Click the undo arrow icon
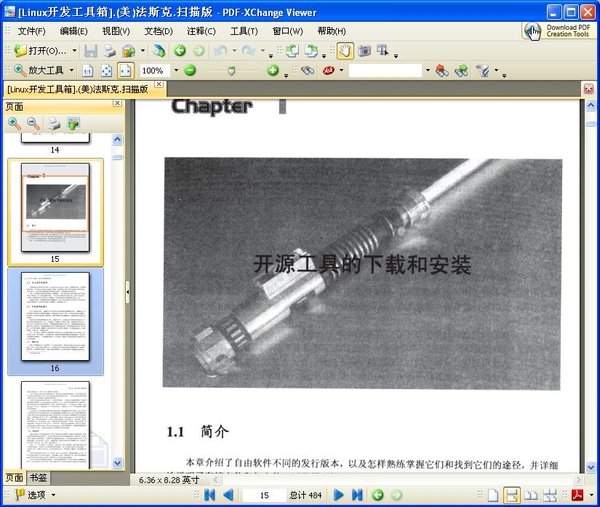Image resolution: width=600 pixels, height=507 pixels. [220, 51]
